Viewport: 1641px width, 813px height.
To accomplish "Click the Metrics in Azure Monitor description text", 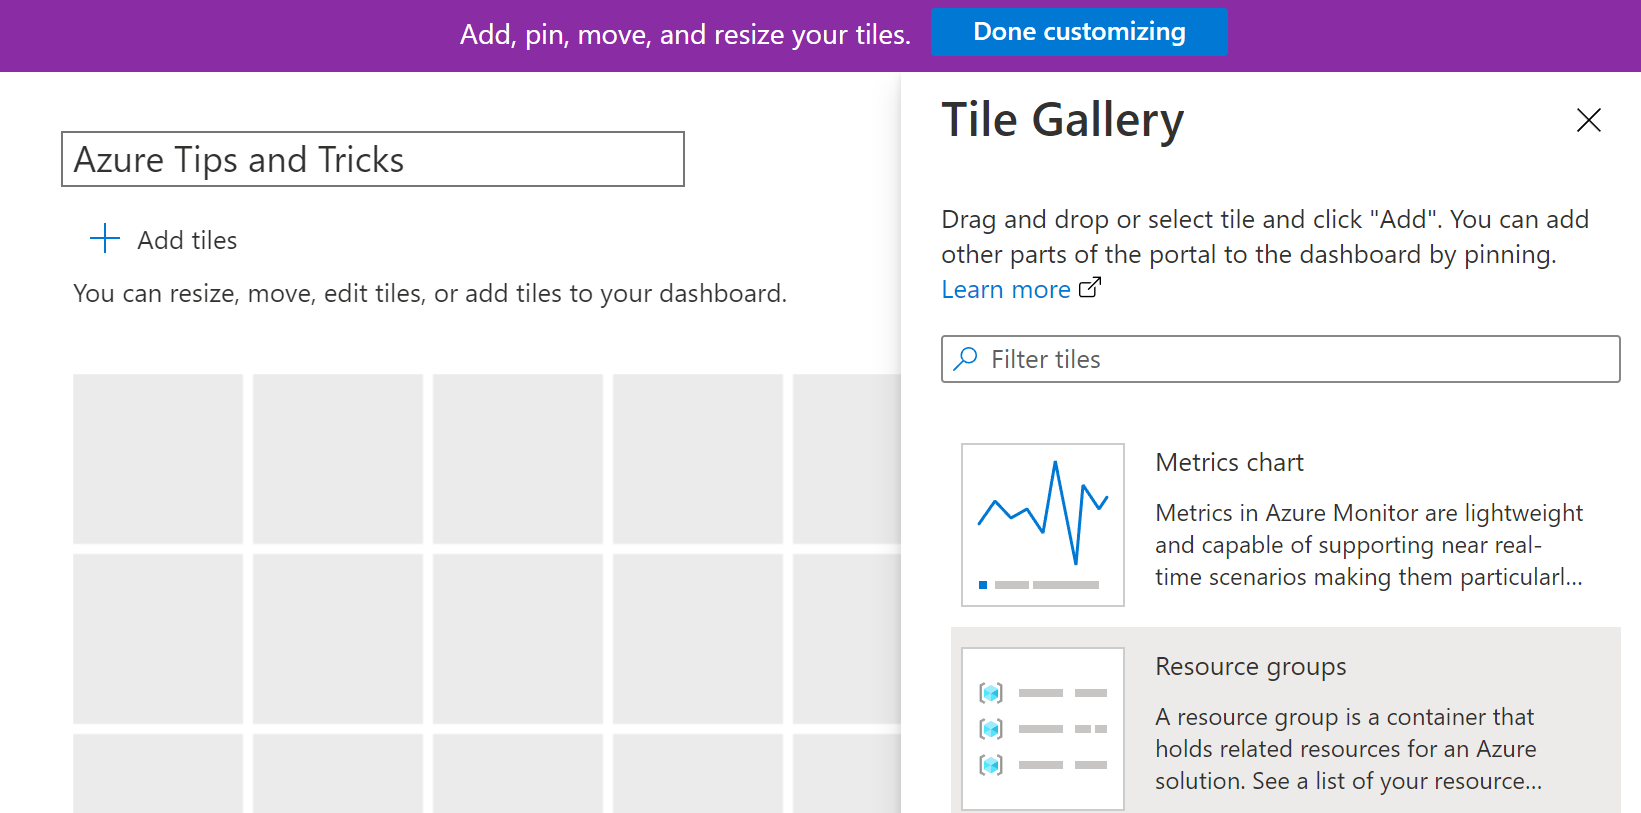I will [x=1369, y=545].
